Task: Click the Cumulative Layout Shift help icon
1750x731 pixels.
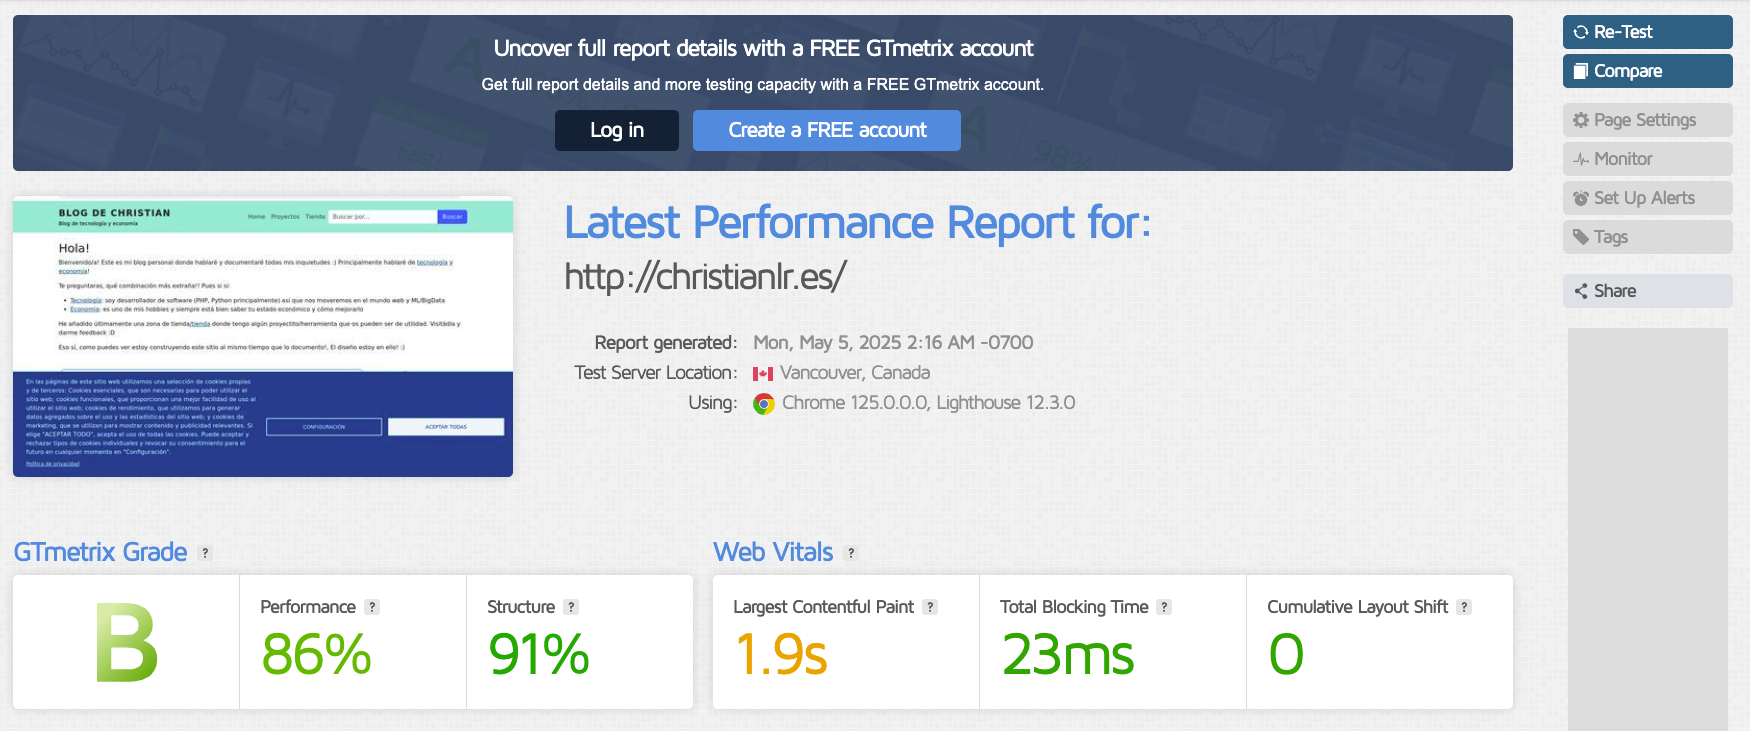Action: [x=1464, y=607]
